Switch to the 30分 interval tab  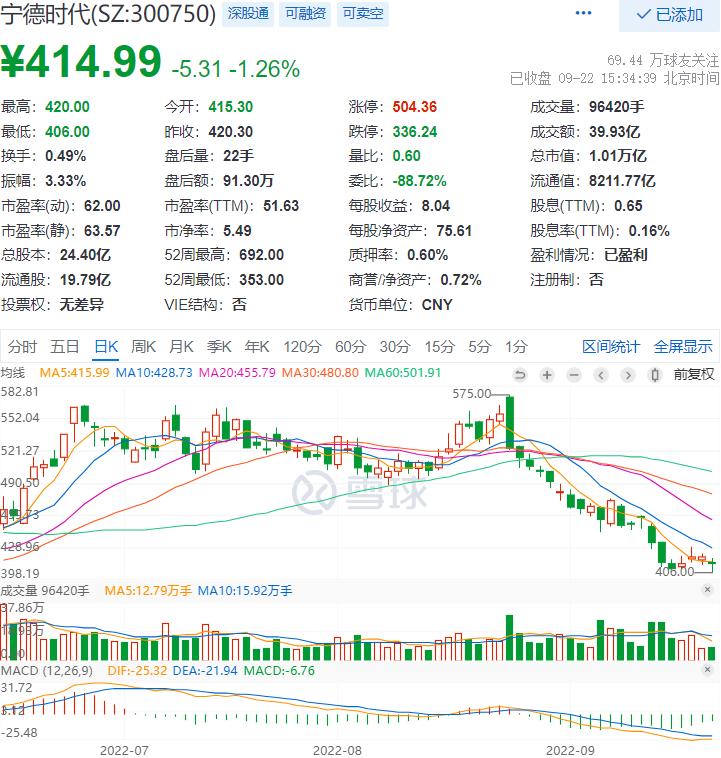395,347
